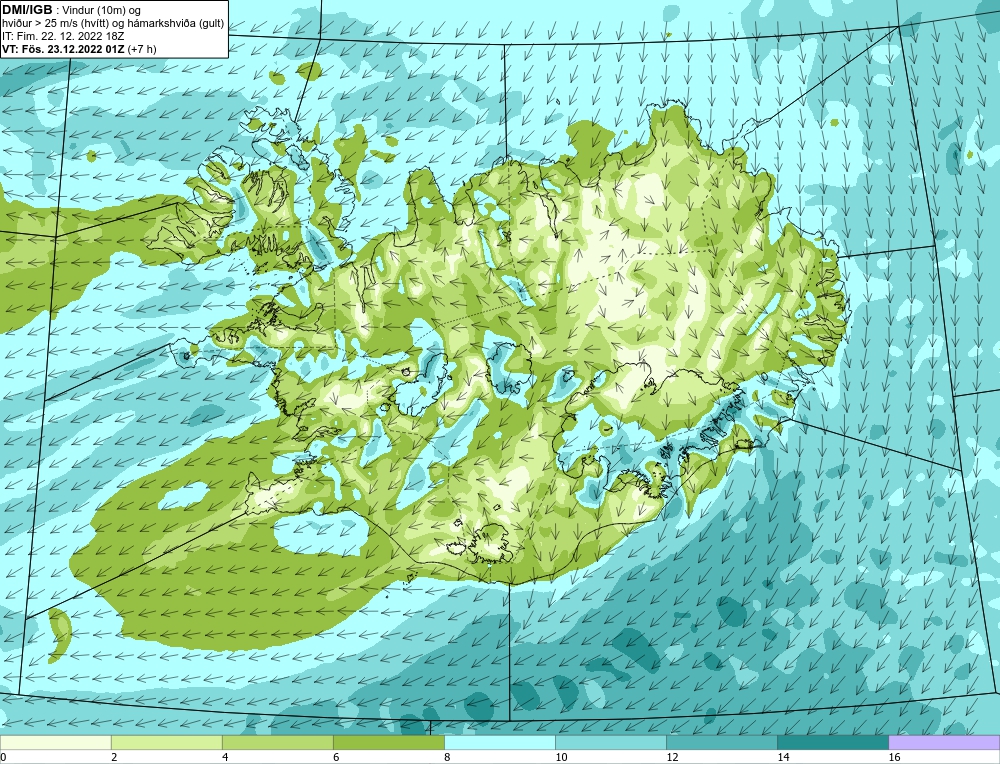Click the legend scale label '0'

pos(3,757)
